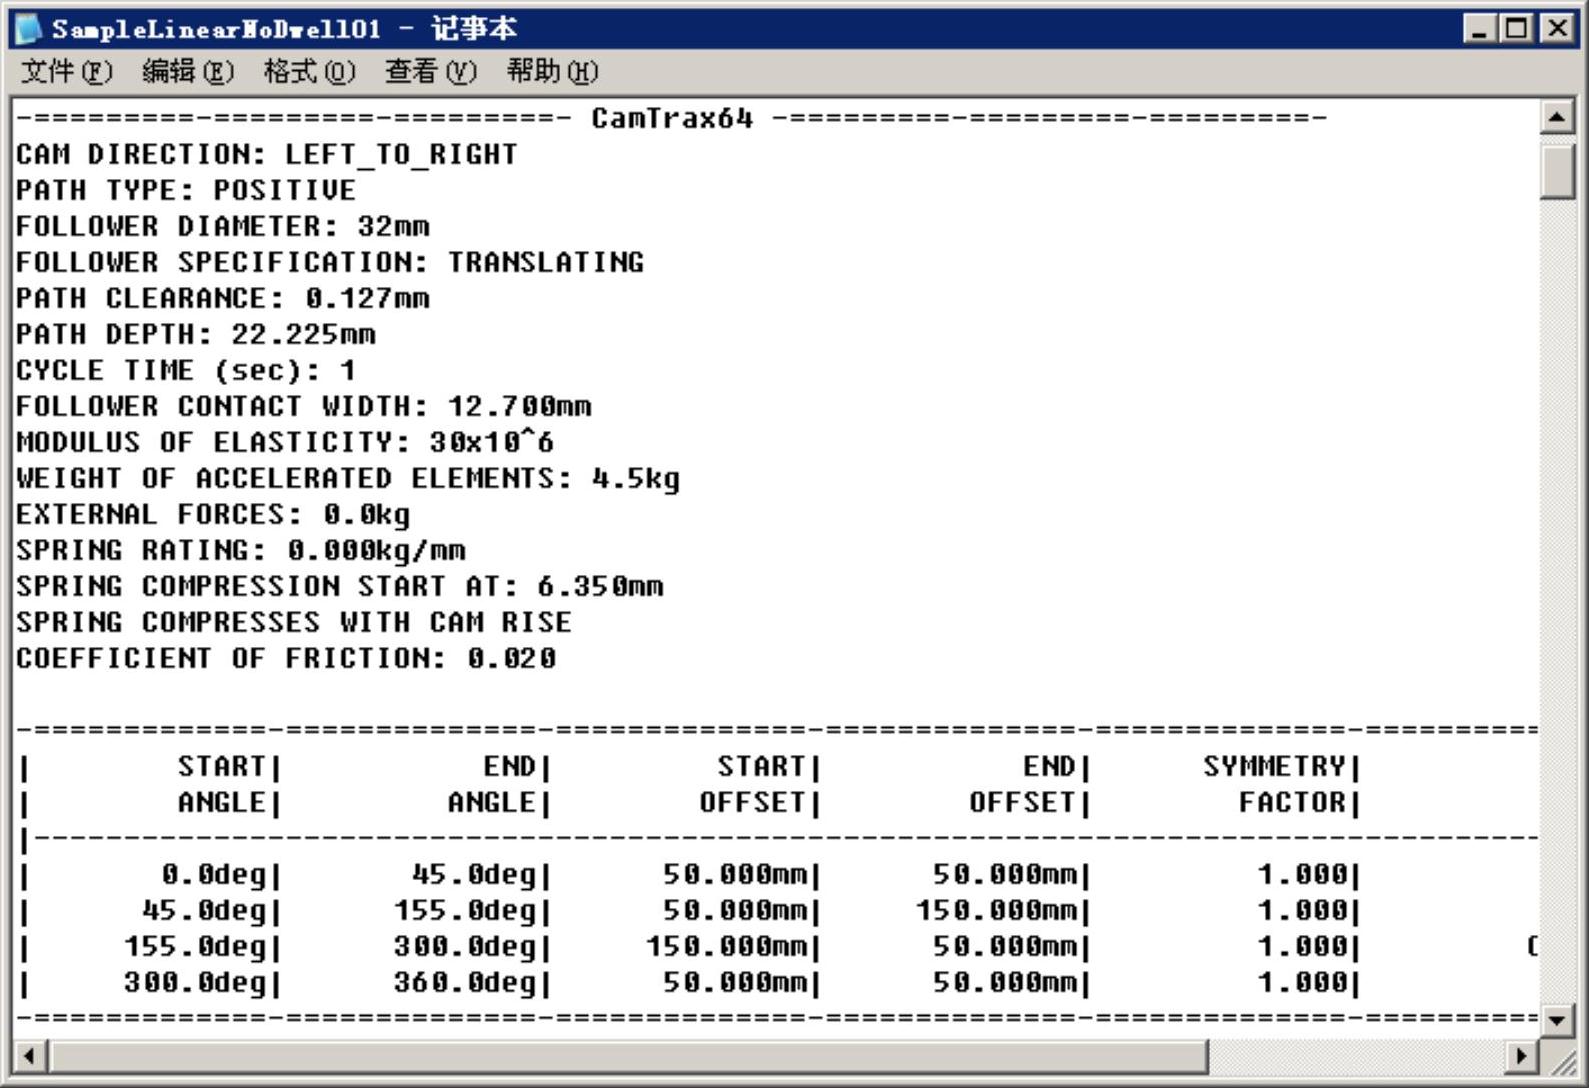1589x1088 pixels.
Task: Maximize the Notepad window
Action: click(1516, 28)
